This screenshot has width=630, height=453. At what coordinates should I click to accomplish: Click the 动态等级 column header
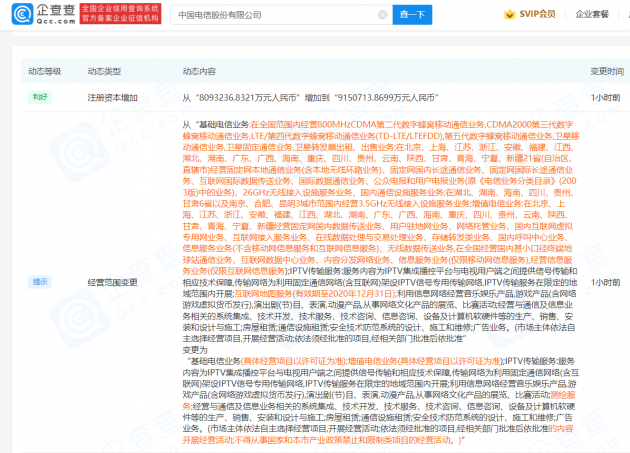coord(44,71)
